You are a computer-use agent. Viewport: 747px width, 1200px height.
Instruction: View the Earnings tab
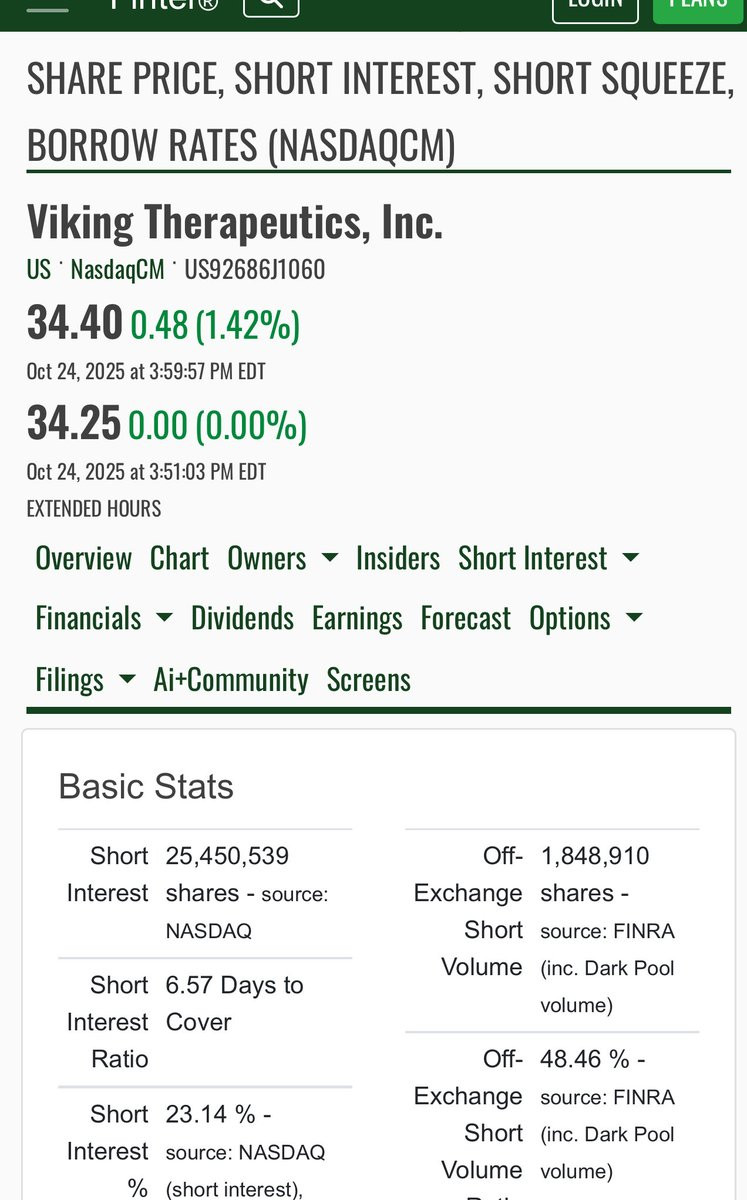pyautogui.click(x=357, y=618)
